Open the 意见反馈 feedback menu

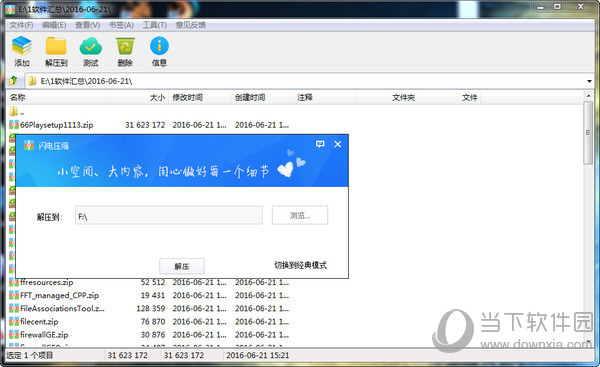(191, 25)
